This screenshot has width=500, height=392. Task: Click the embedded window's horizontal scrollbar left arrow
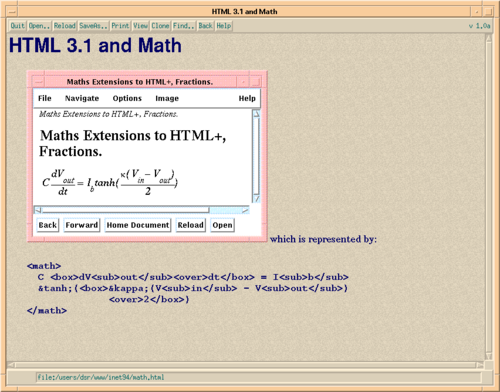point(38,210)
